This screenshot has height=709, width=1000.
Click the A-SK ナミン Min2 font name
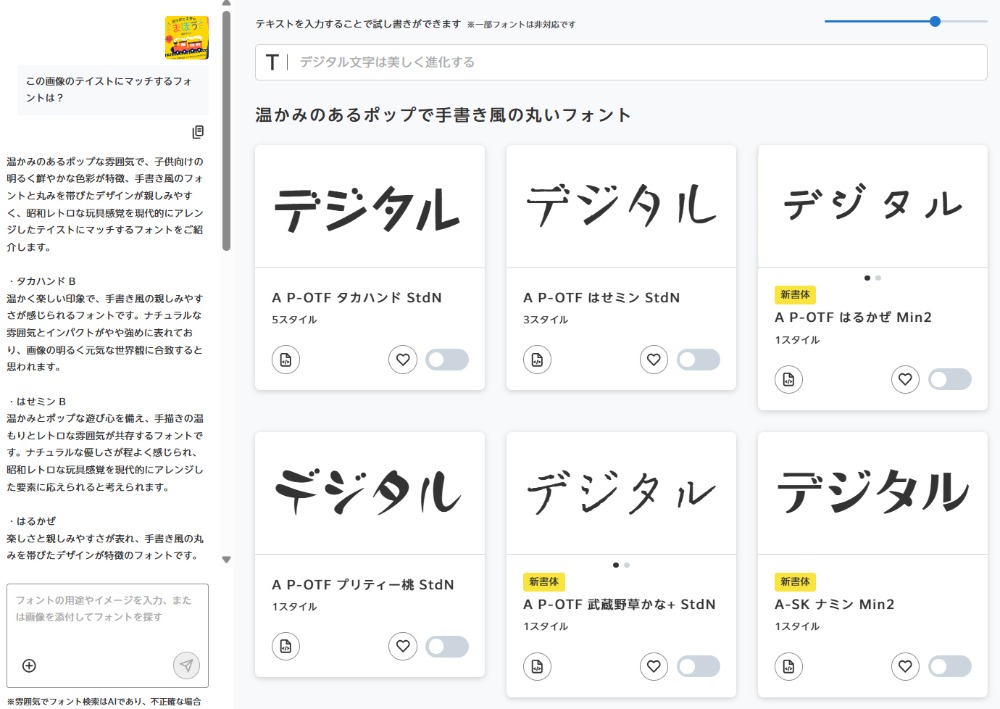(834, 604)
